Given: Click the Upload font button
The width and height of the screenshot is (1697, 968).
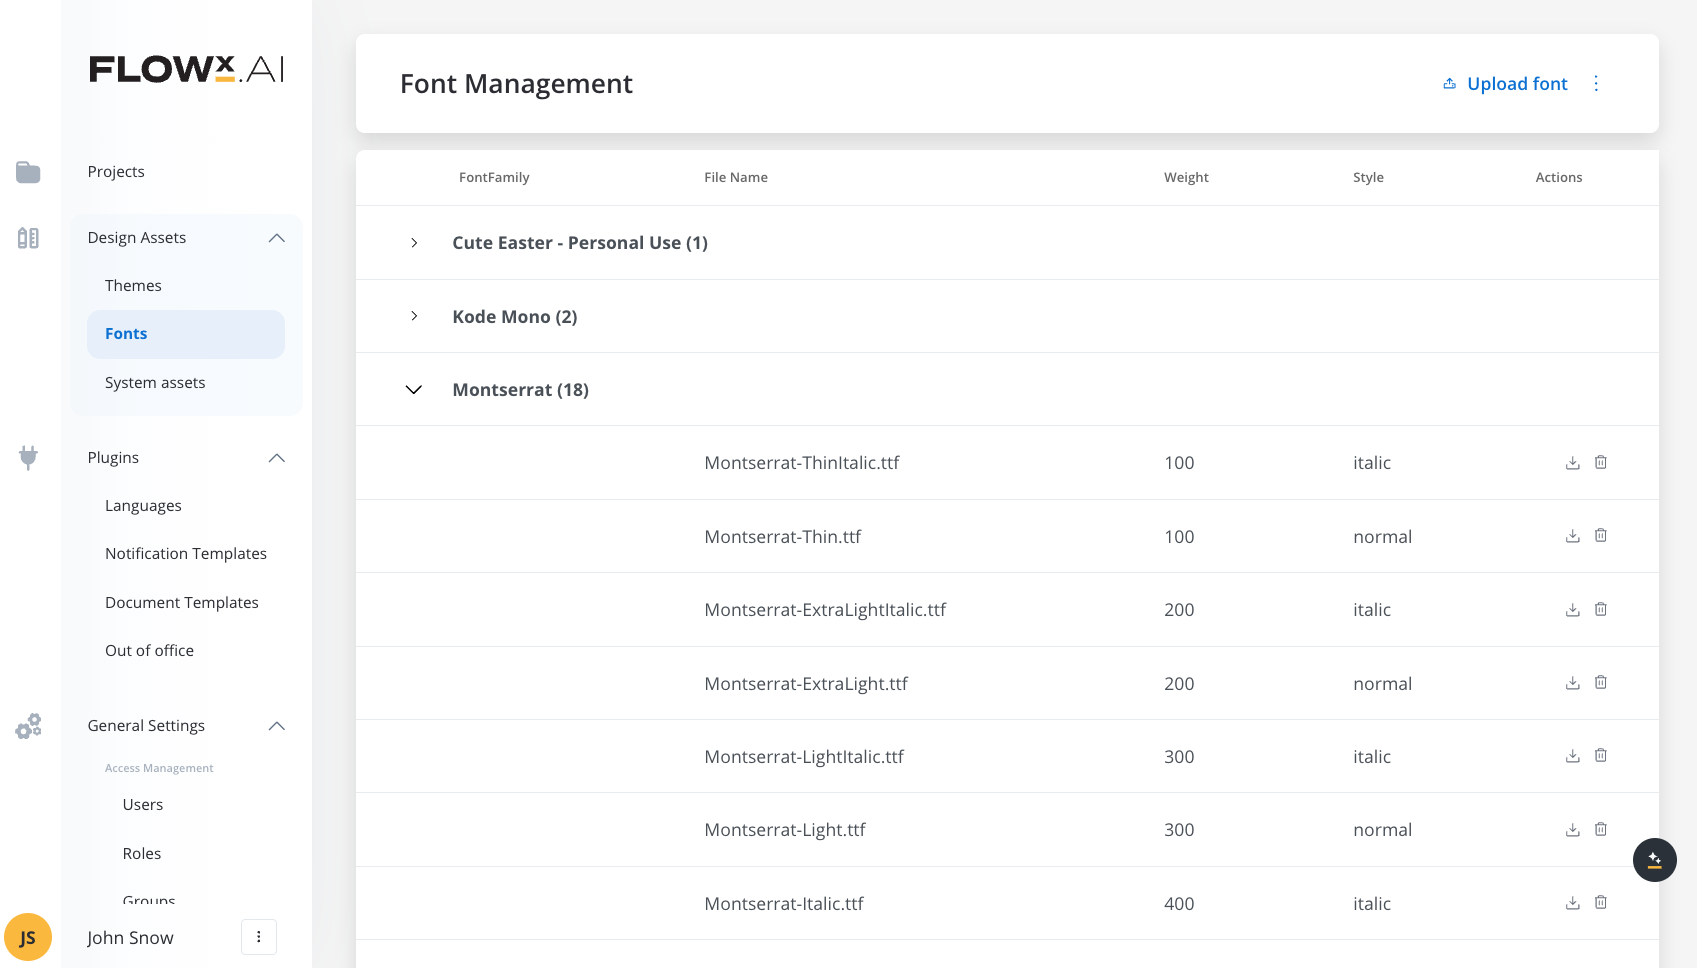Looking at the screenshot, I should coord(1505,84).
